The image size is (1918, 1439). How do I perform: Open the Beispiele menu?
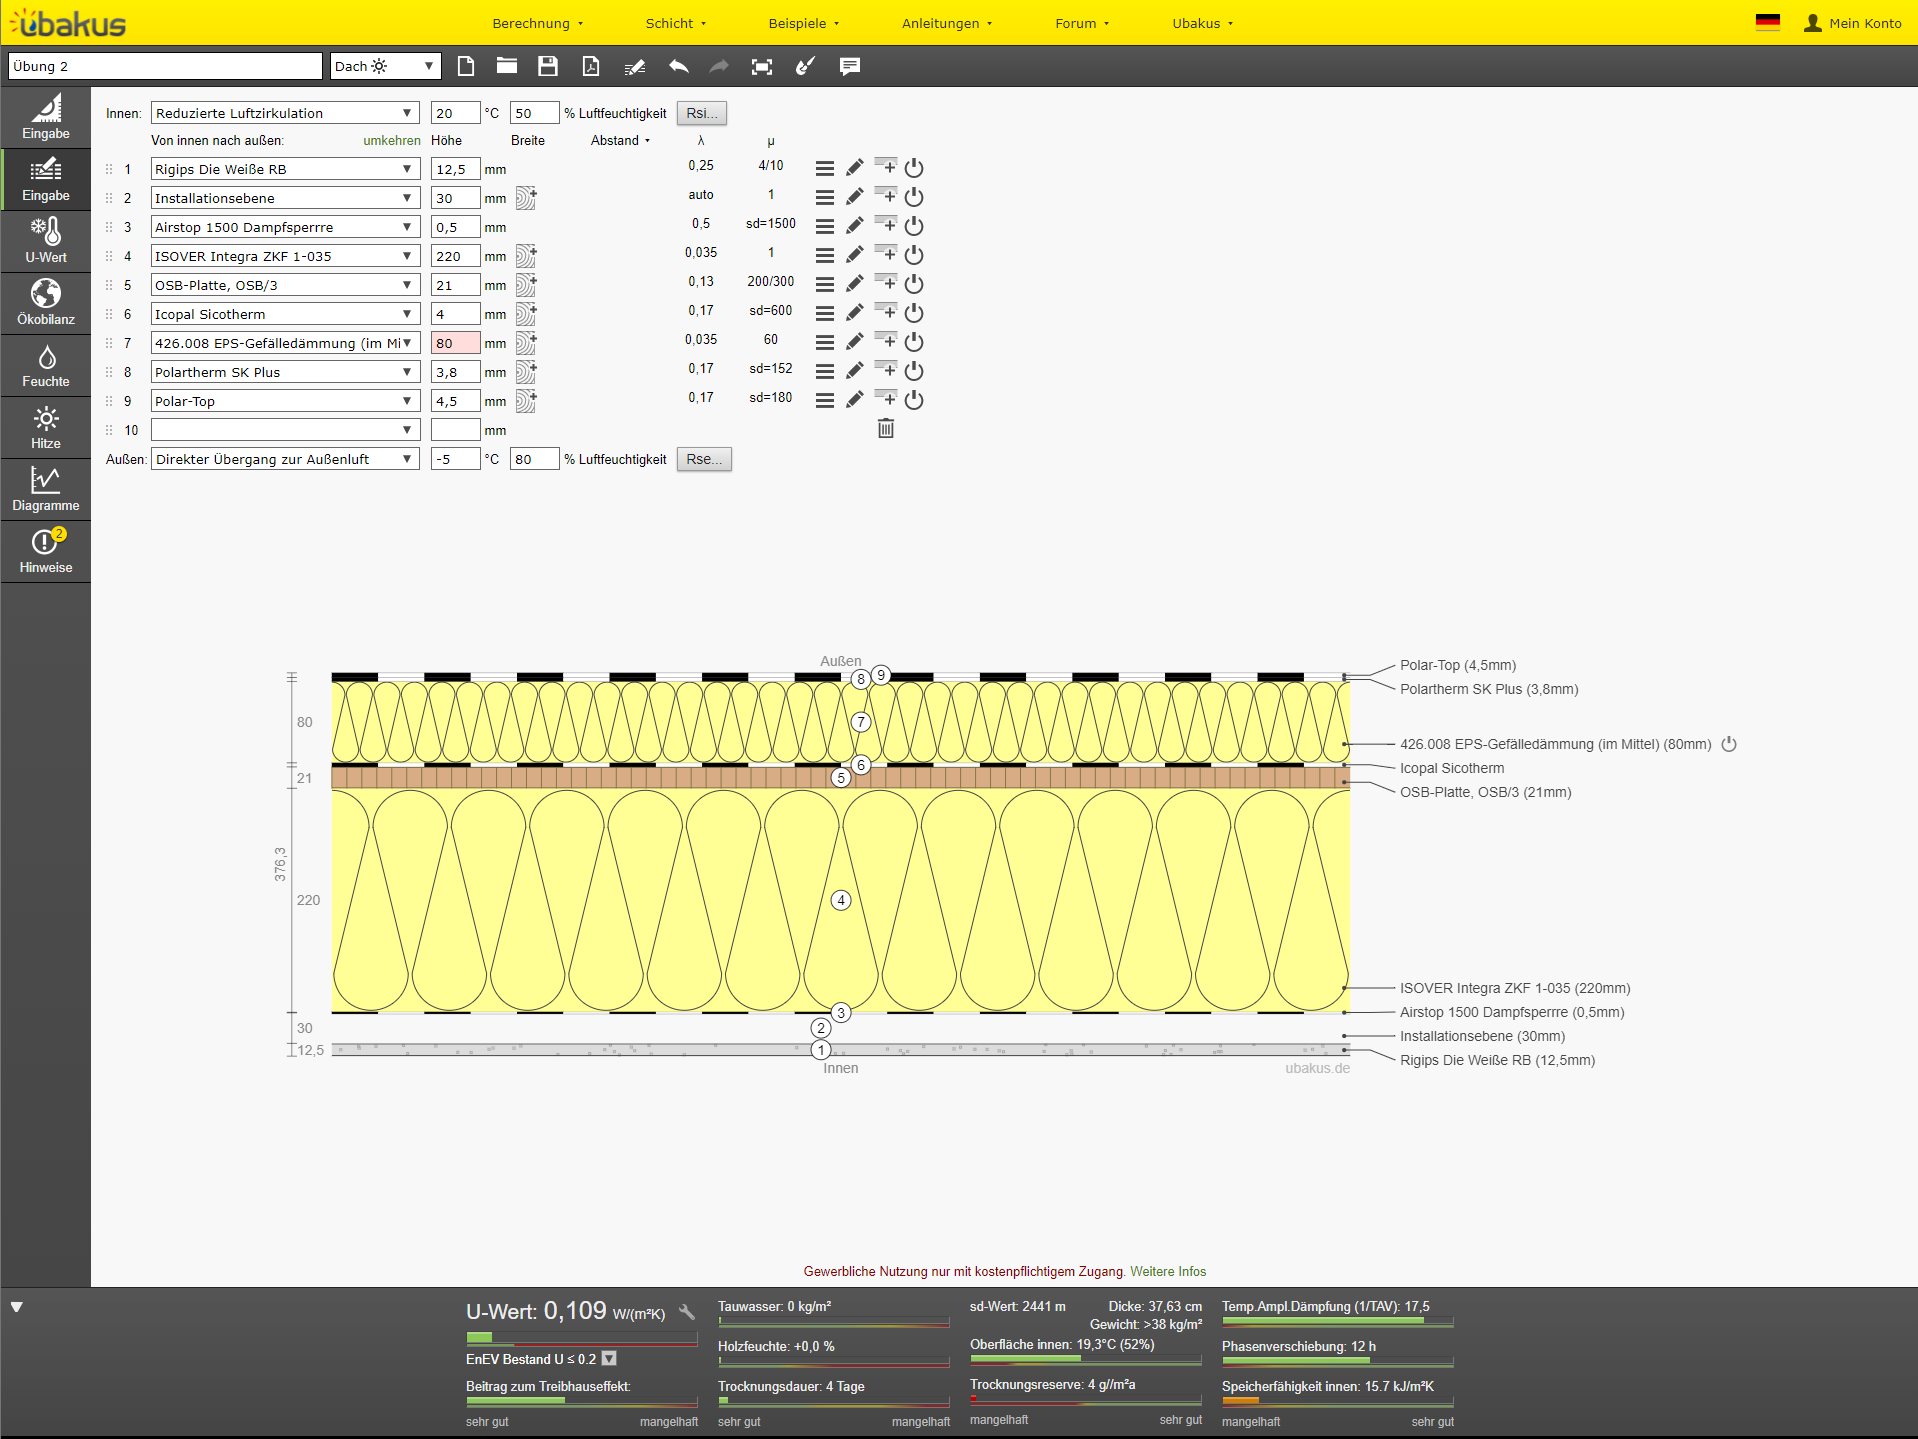(803, 23)
